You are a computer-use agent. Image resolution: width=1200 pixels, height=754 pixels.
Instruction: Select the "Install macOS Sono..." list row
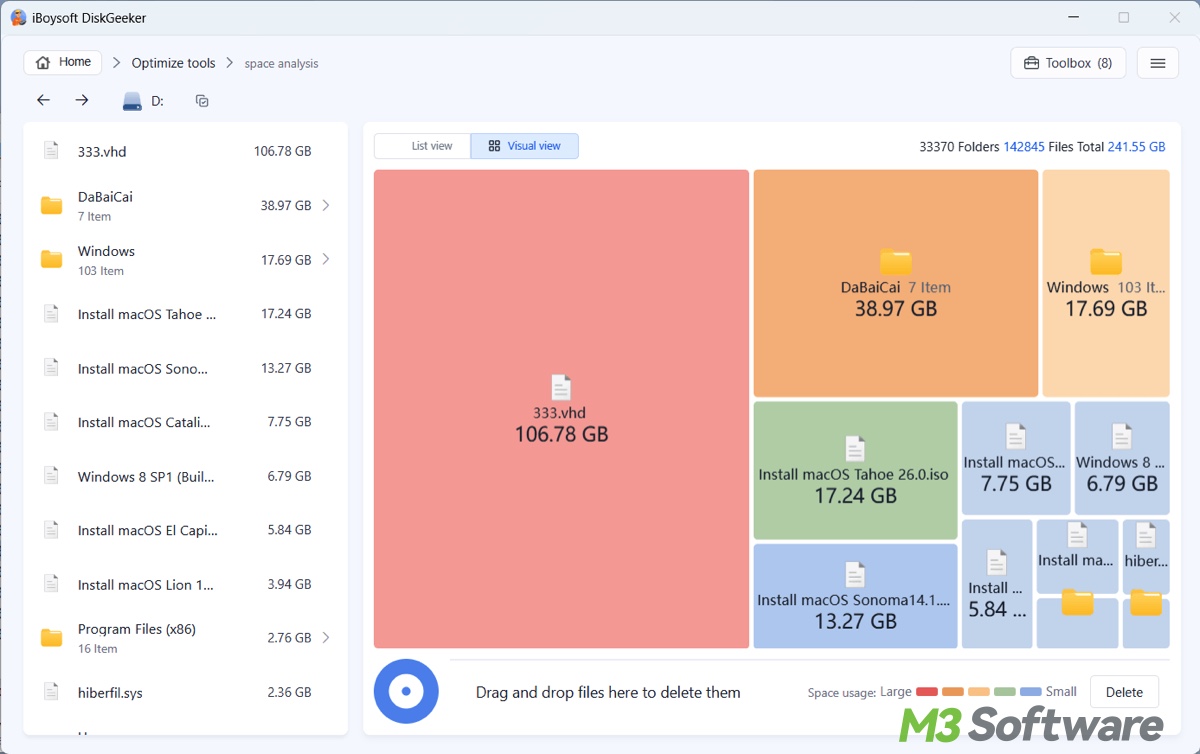point(186,368)
